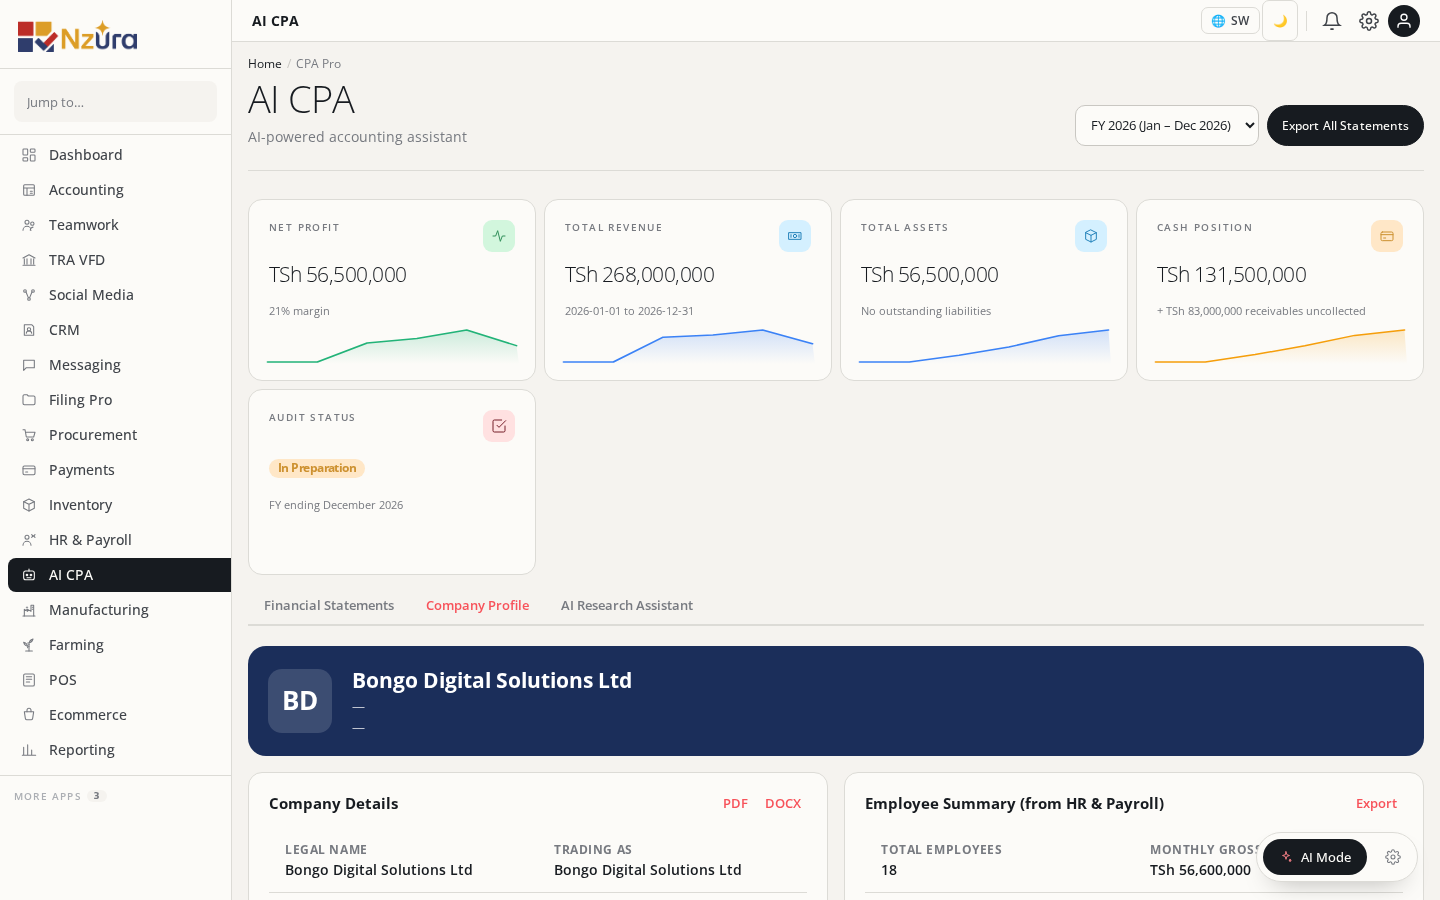Click the Inventory box icon
Screen dimensions: 1440x900
pyautogui.click(x=29, y=505)
